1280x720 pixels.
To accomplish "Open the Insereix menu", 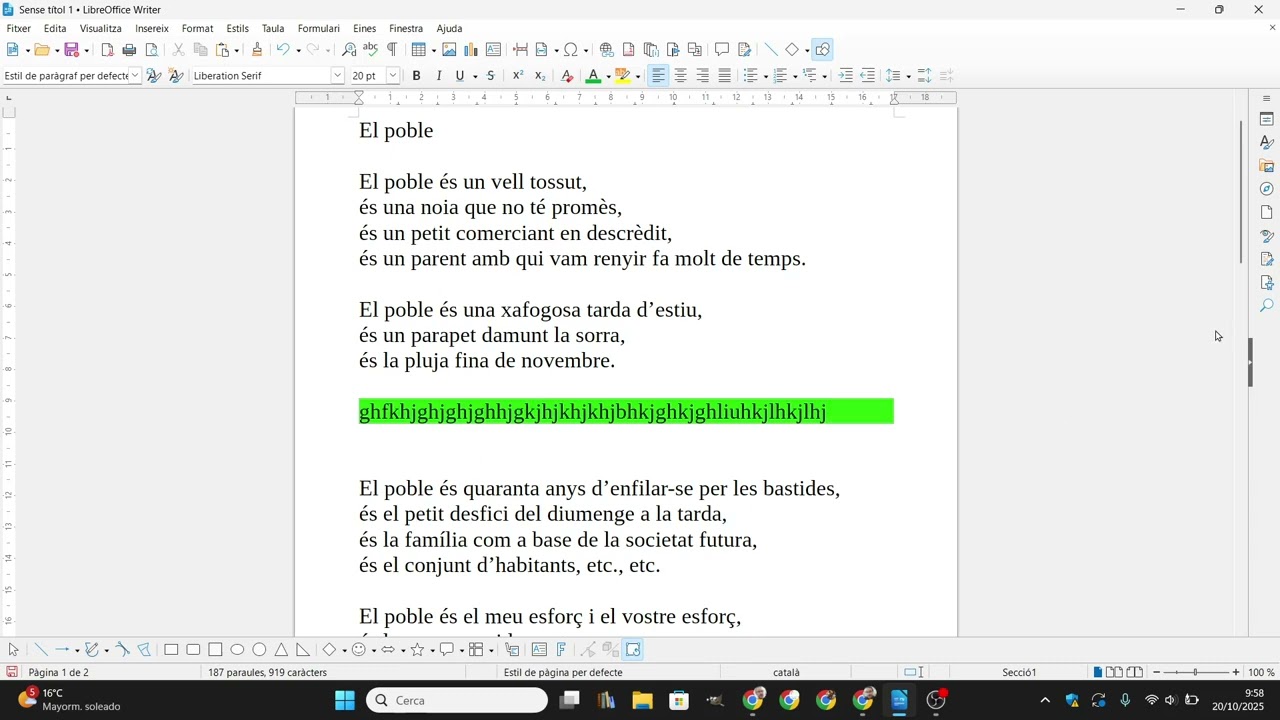I will coord(152,28).
